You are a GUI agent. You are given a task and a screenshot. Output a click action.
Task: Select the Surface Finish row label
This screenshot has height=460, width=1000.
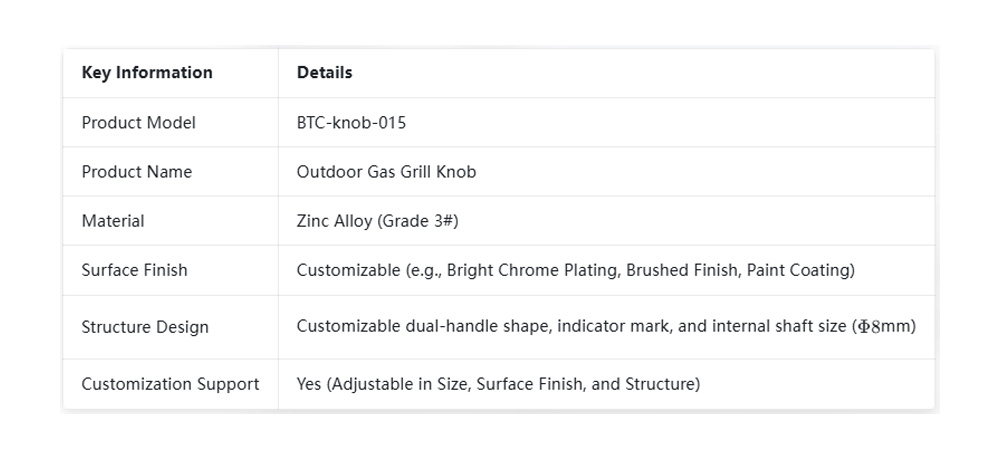[x=134, y=270]
